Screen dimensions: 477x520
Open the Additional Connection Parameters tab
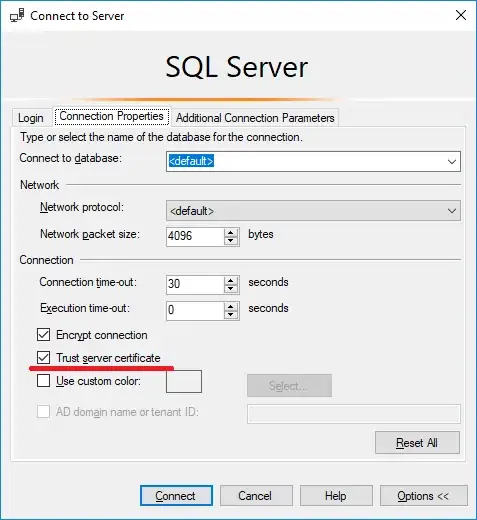coord(255,118)
